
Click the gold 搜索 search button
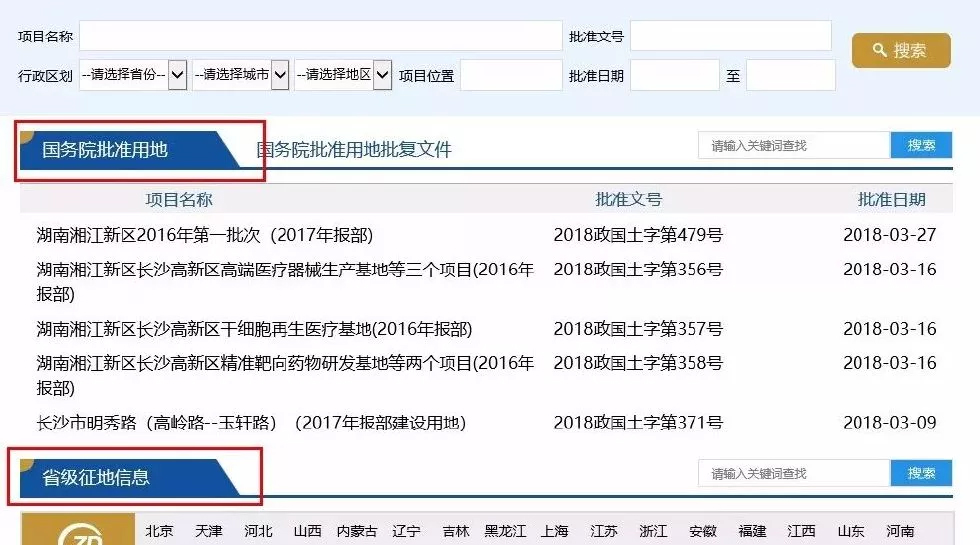[900, 50]
